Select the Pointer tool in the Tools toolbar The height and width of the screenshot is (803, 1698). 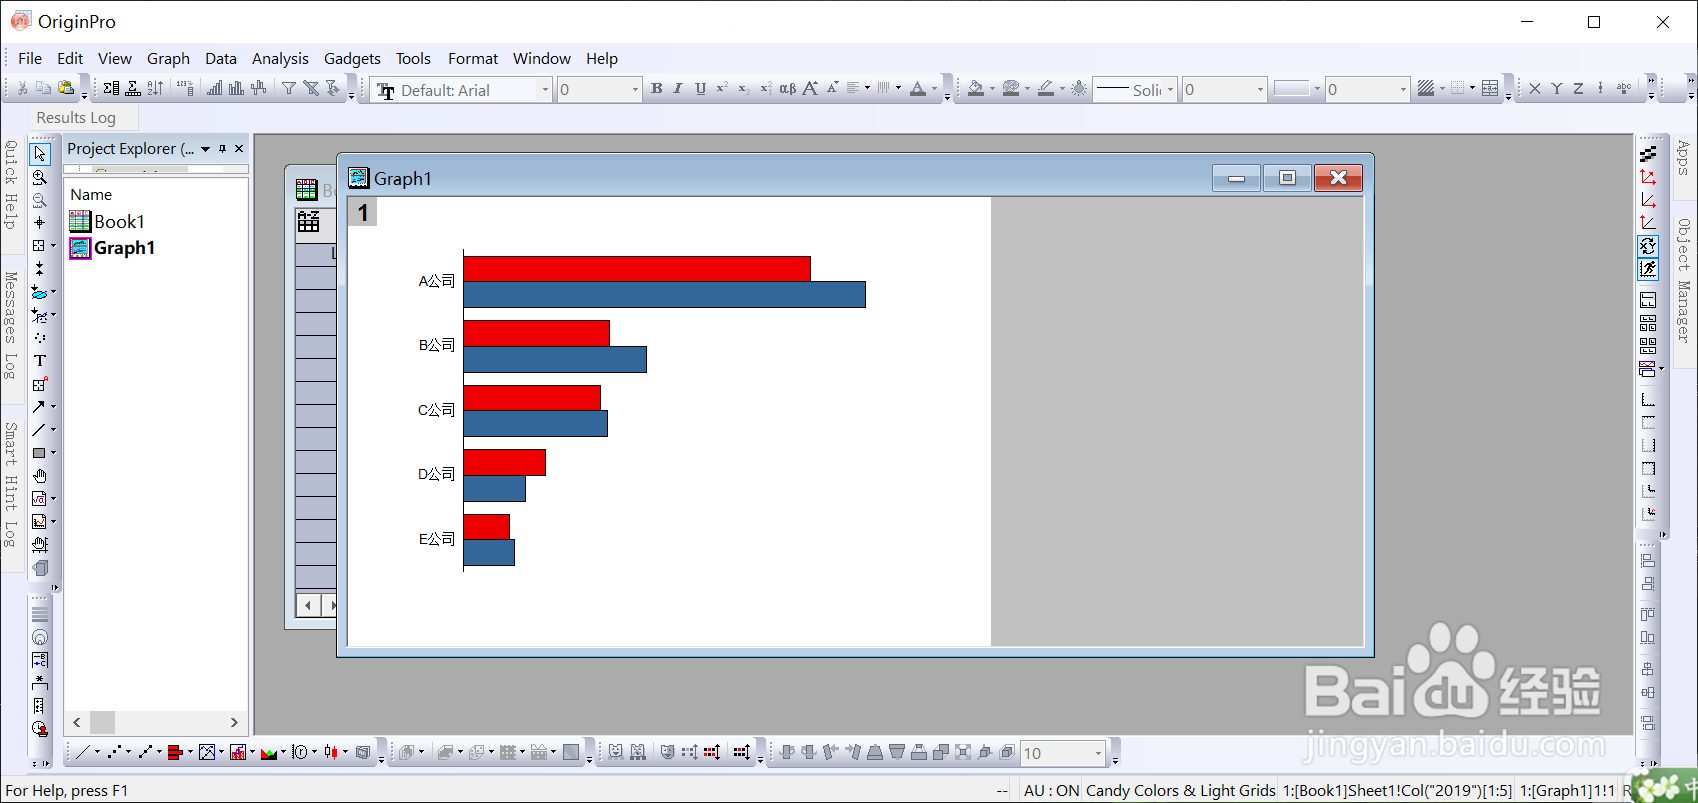40,154
